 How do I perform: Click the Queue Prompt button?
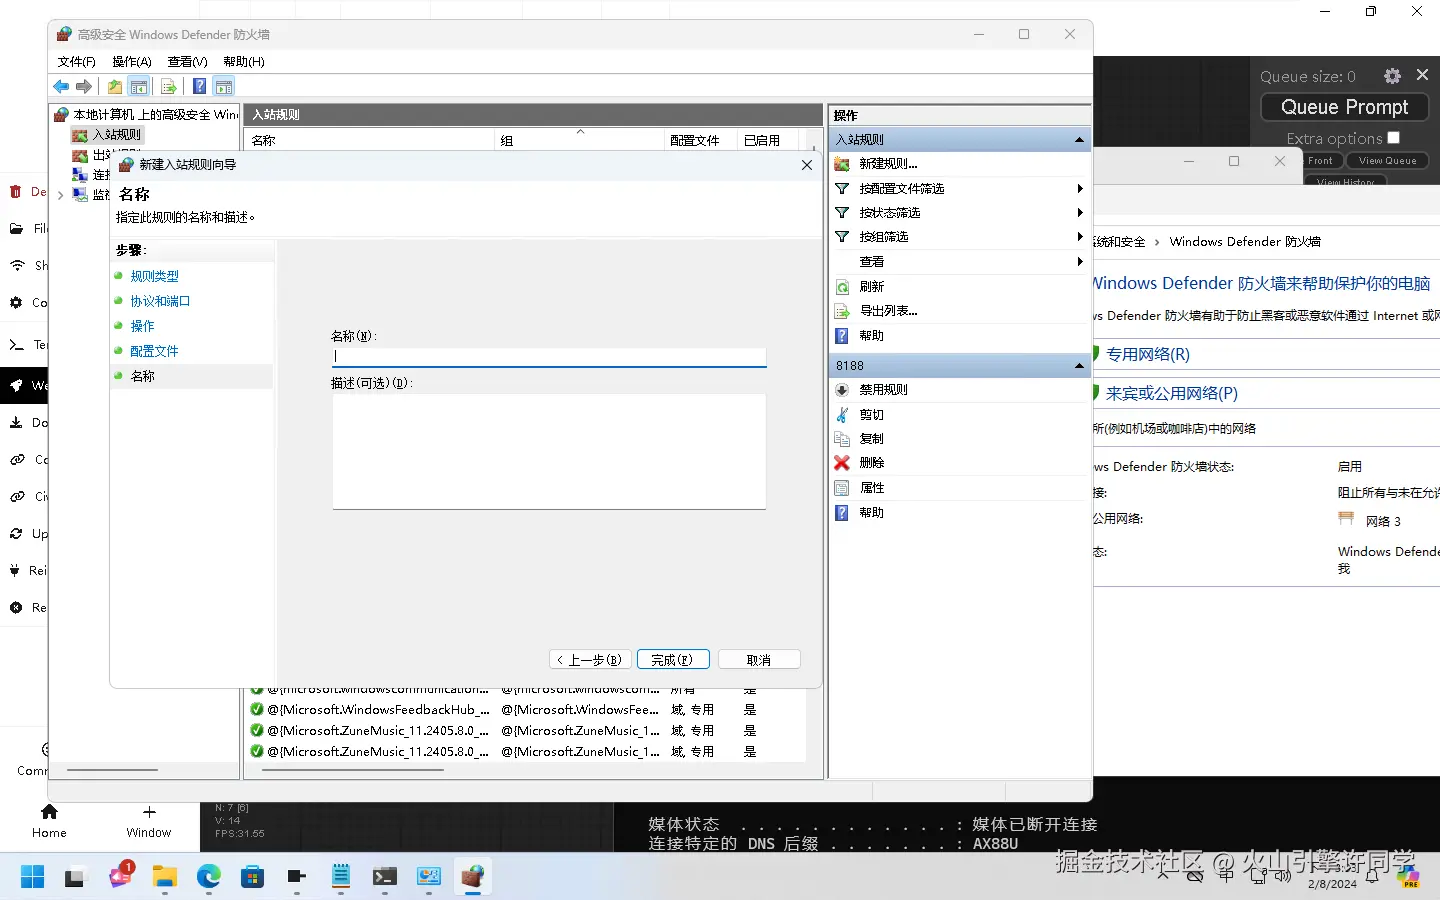click(1345, 107)
